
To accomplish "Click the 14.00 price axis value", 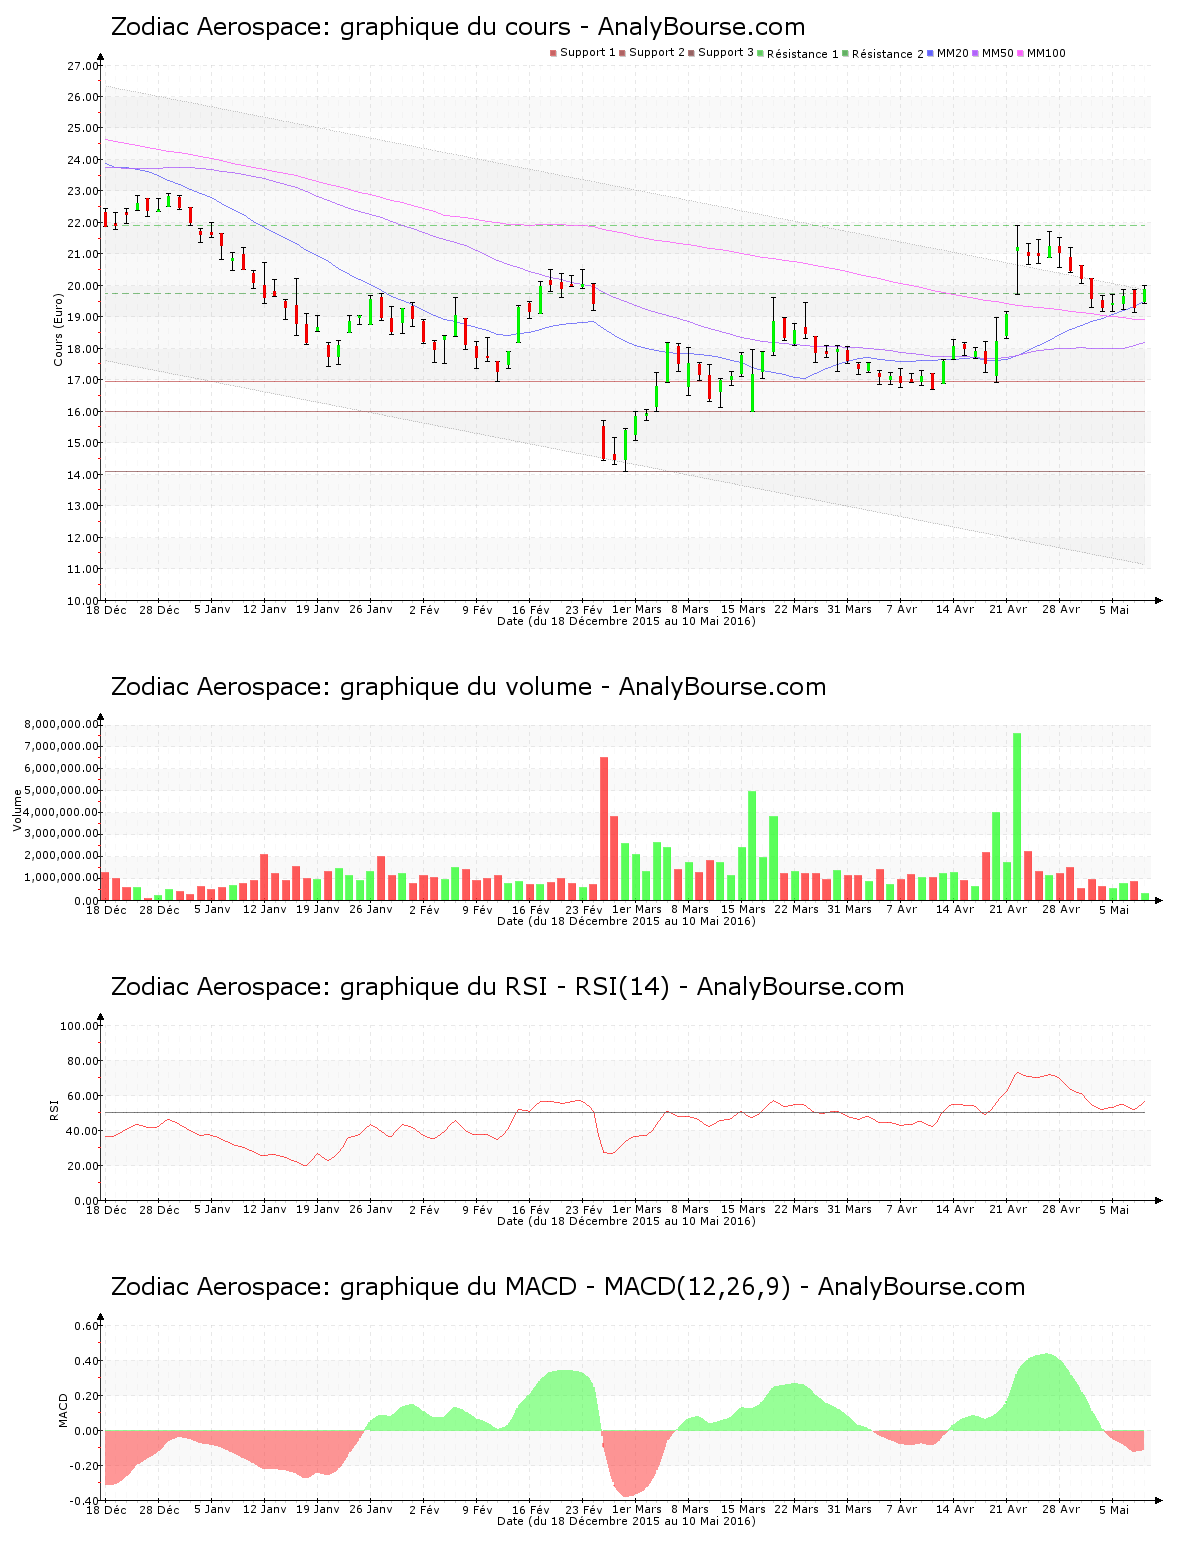I will [x=83, y=475].
